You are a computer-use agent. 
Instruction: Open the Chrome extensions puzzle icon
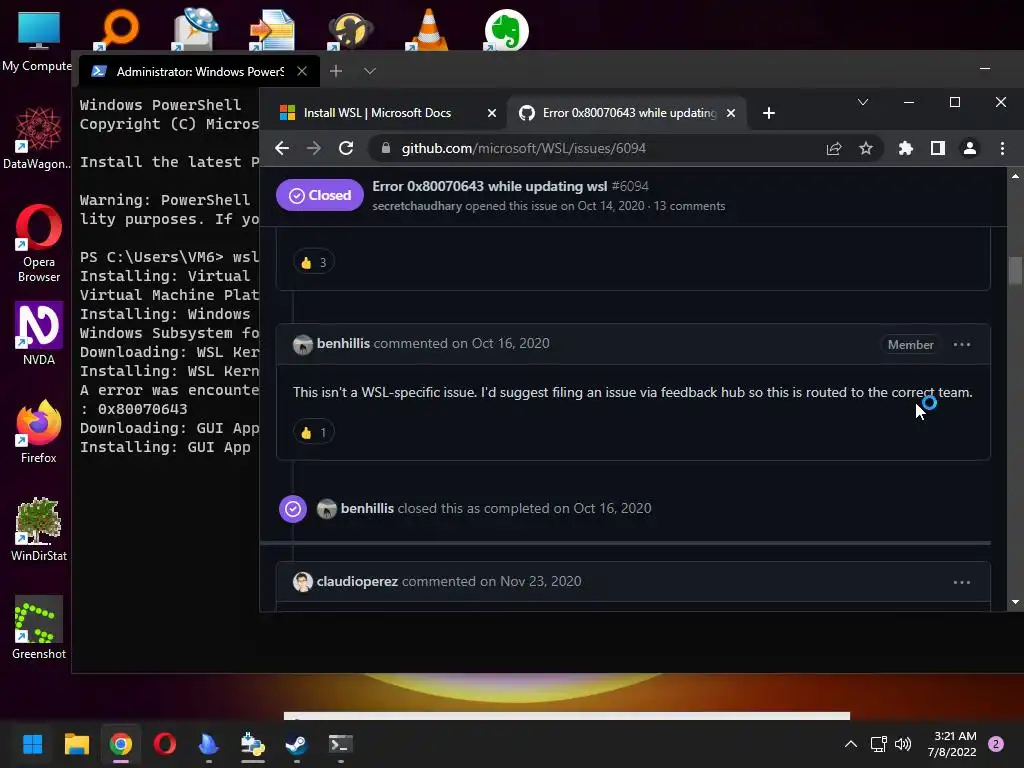(x=905, y=149)
